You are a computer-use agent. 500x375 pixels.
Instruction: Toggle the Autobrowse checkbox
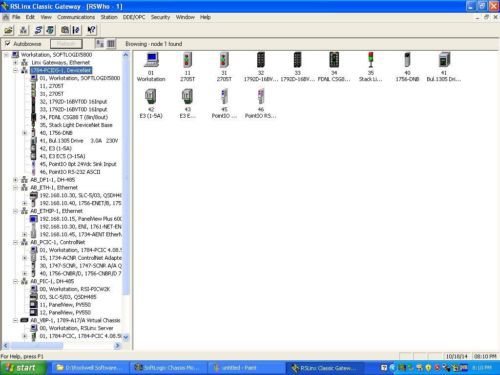[7, 43]
